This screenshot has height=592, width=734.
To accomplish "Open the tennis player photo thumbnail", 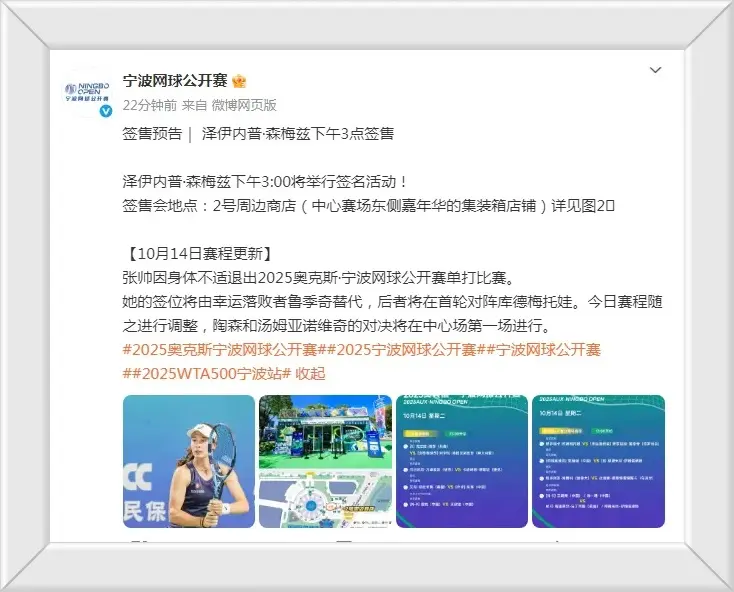I will tap(189, 461).
